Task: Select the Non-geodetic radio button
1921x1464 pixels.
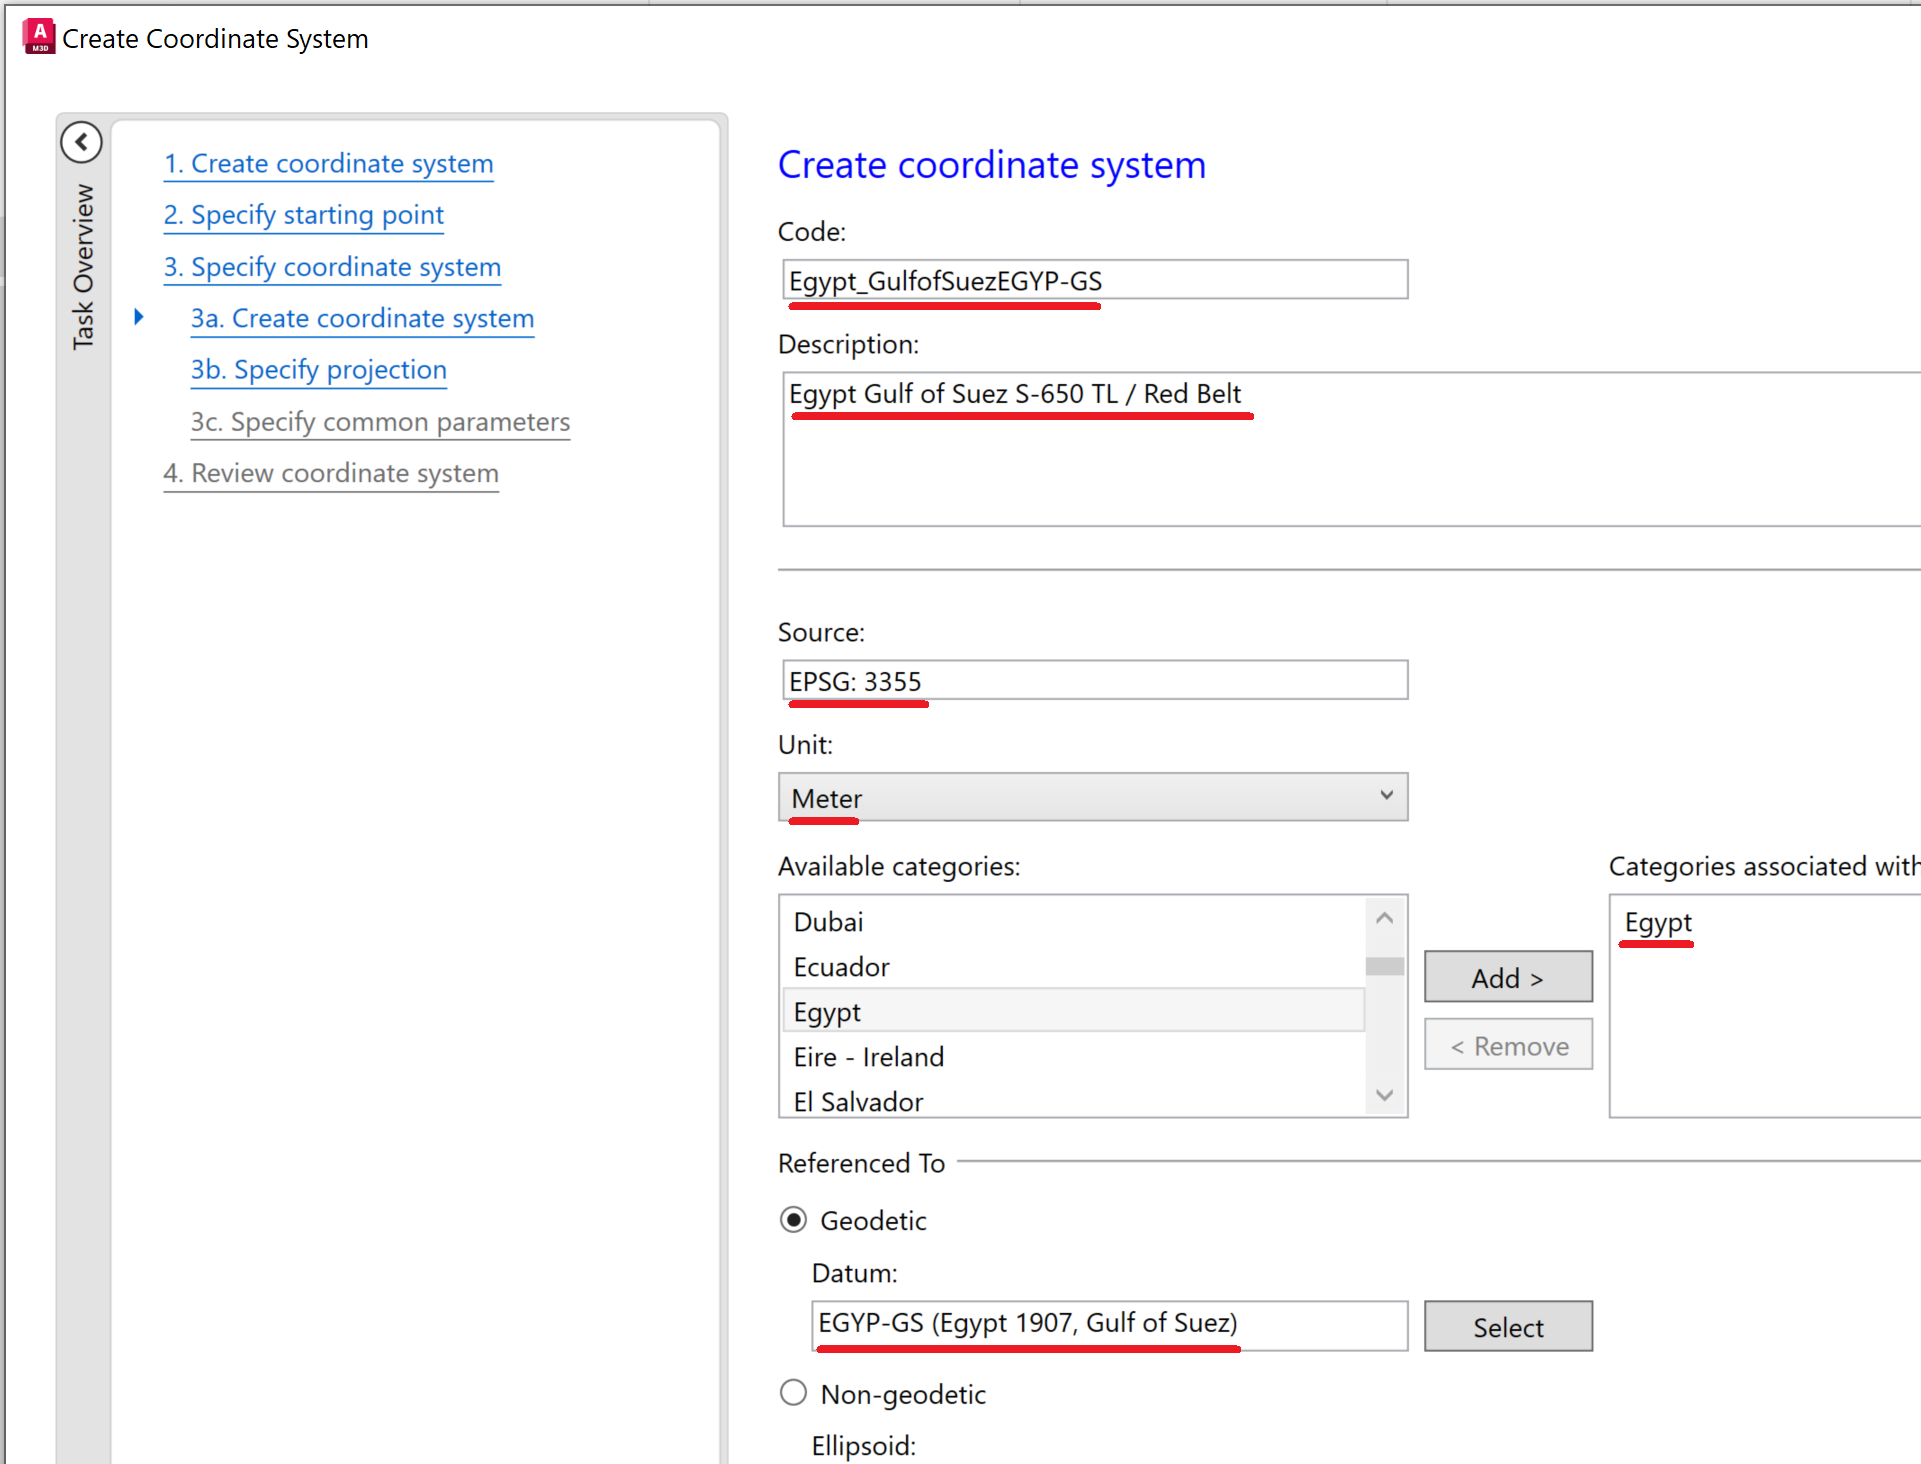Action: (x=793, y=1392)
